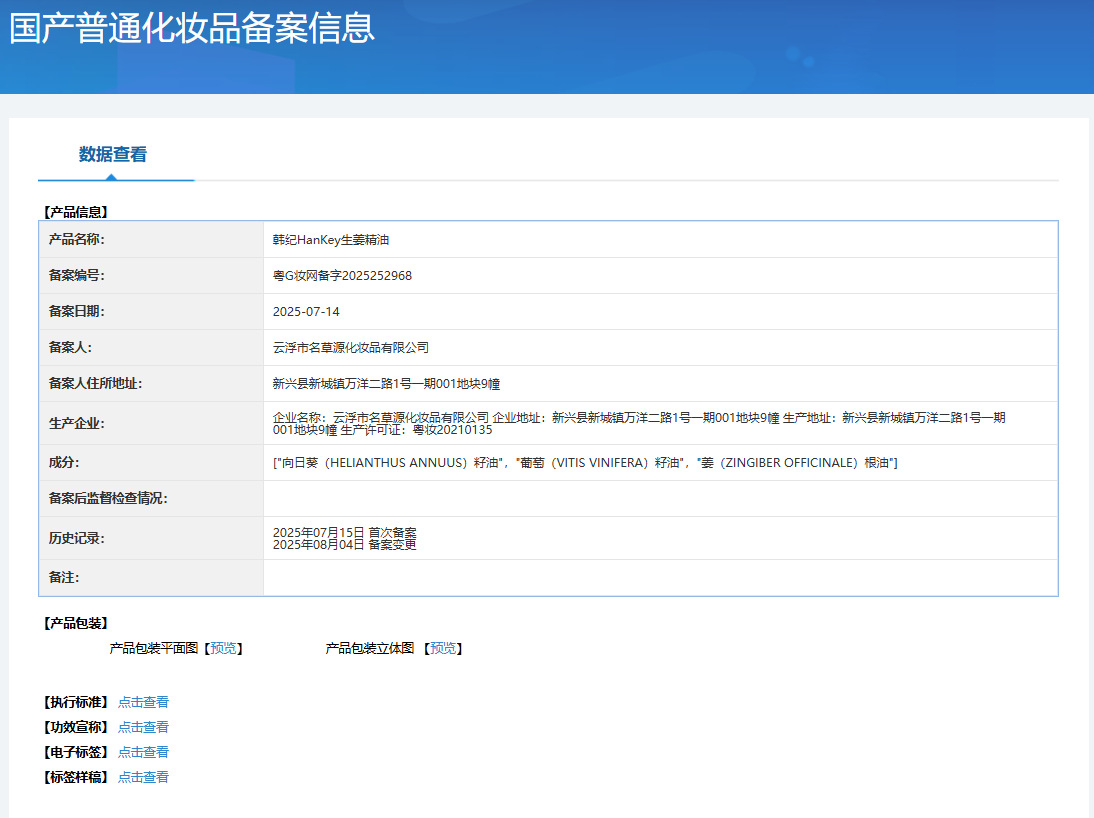Open the 标签样稿 点击查看 link
This screenshot has width=1094, height=818.
143,778
